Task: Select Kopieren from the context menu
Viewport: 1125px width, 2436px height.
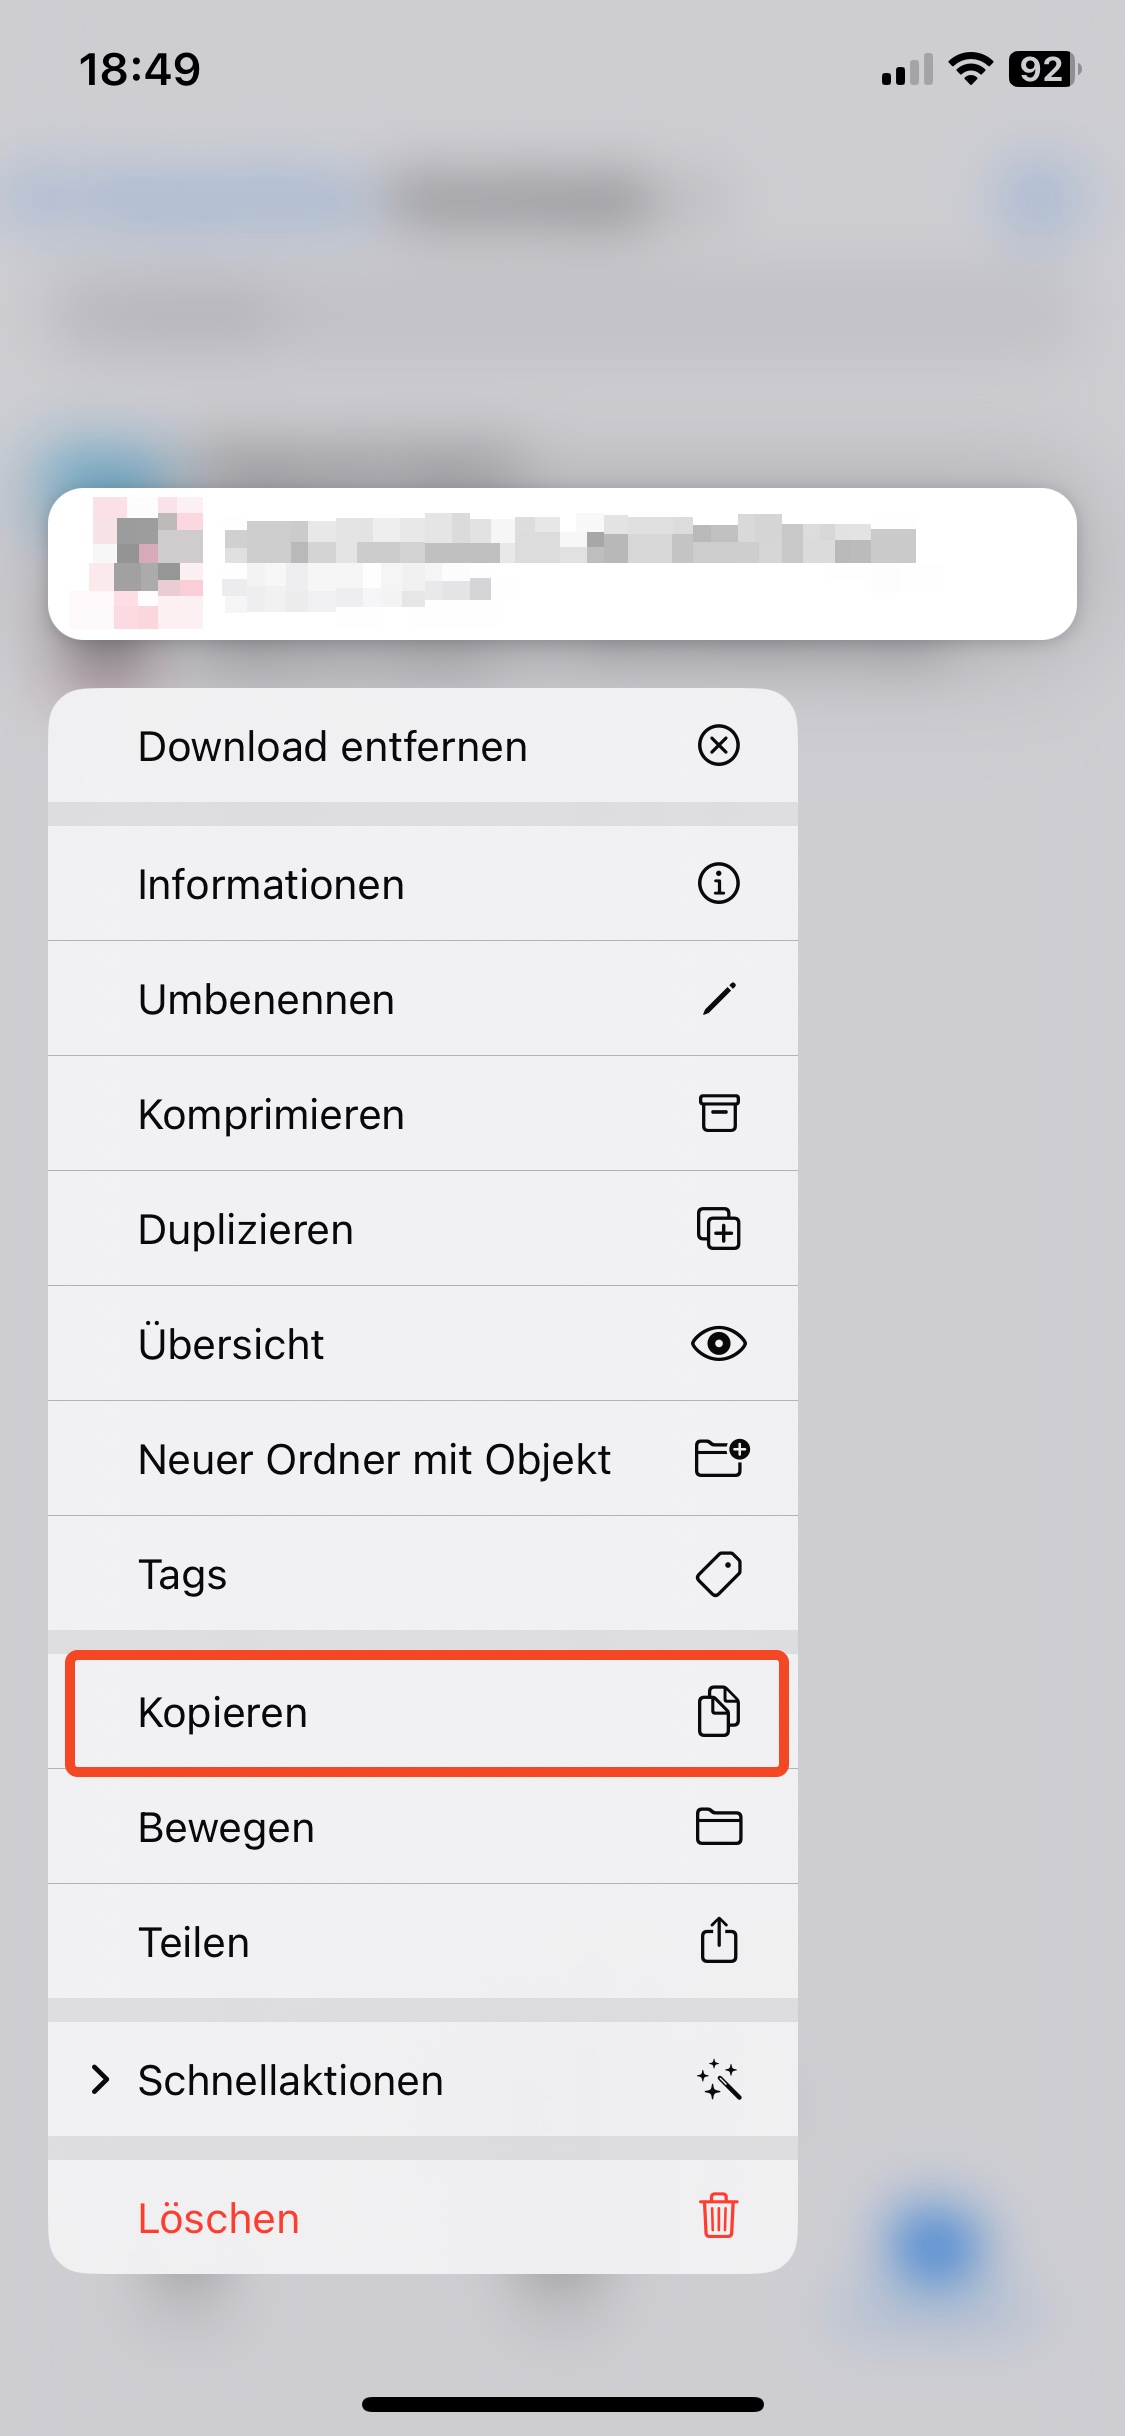Action: click(223, 1713)
